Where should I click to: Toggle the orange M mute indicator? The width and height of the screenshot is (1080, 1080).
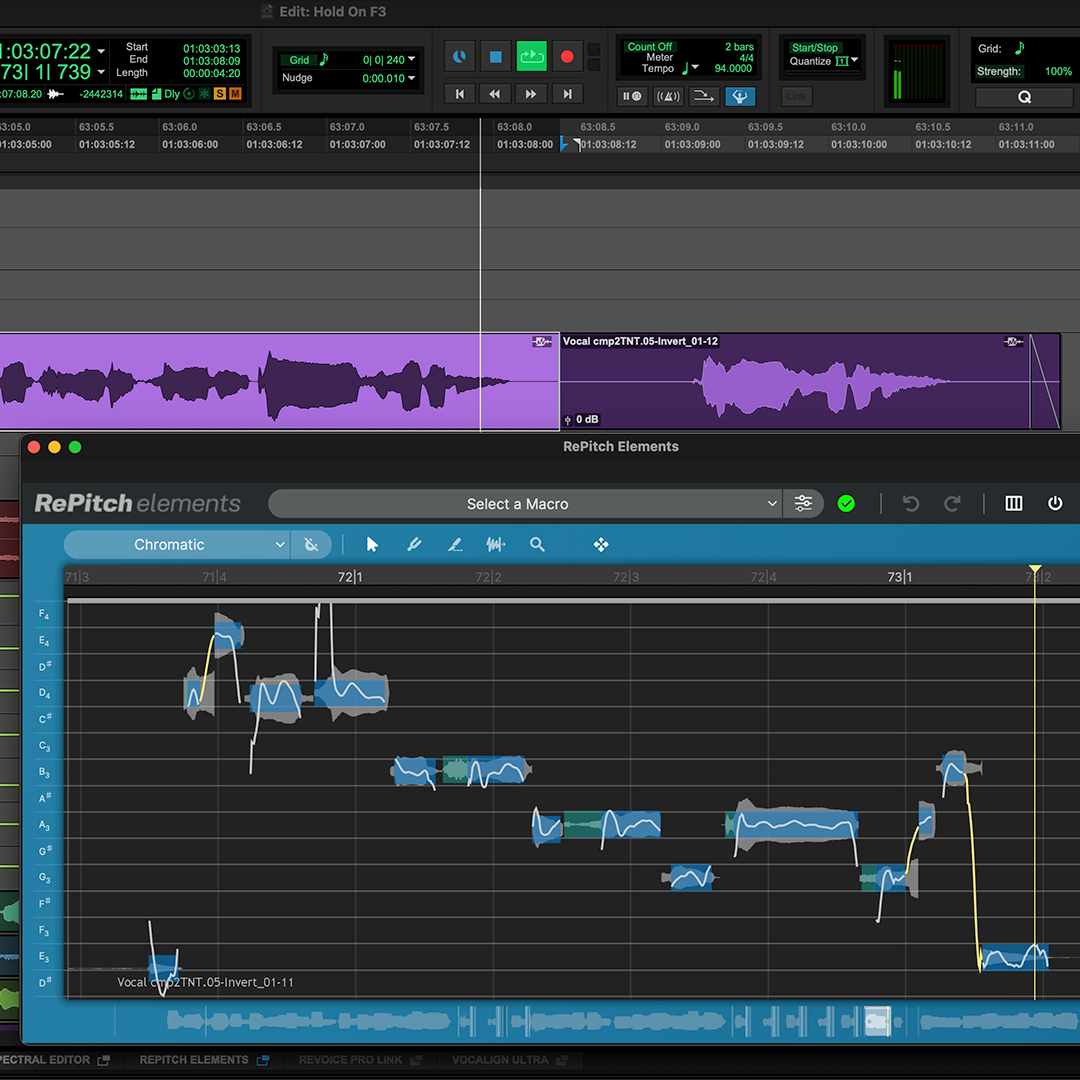tap(235, 94)
